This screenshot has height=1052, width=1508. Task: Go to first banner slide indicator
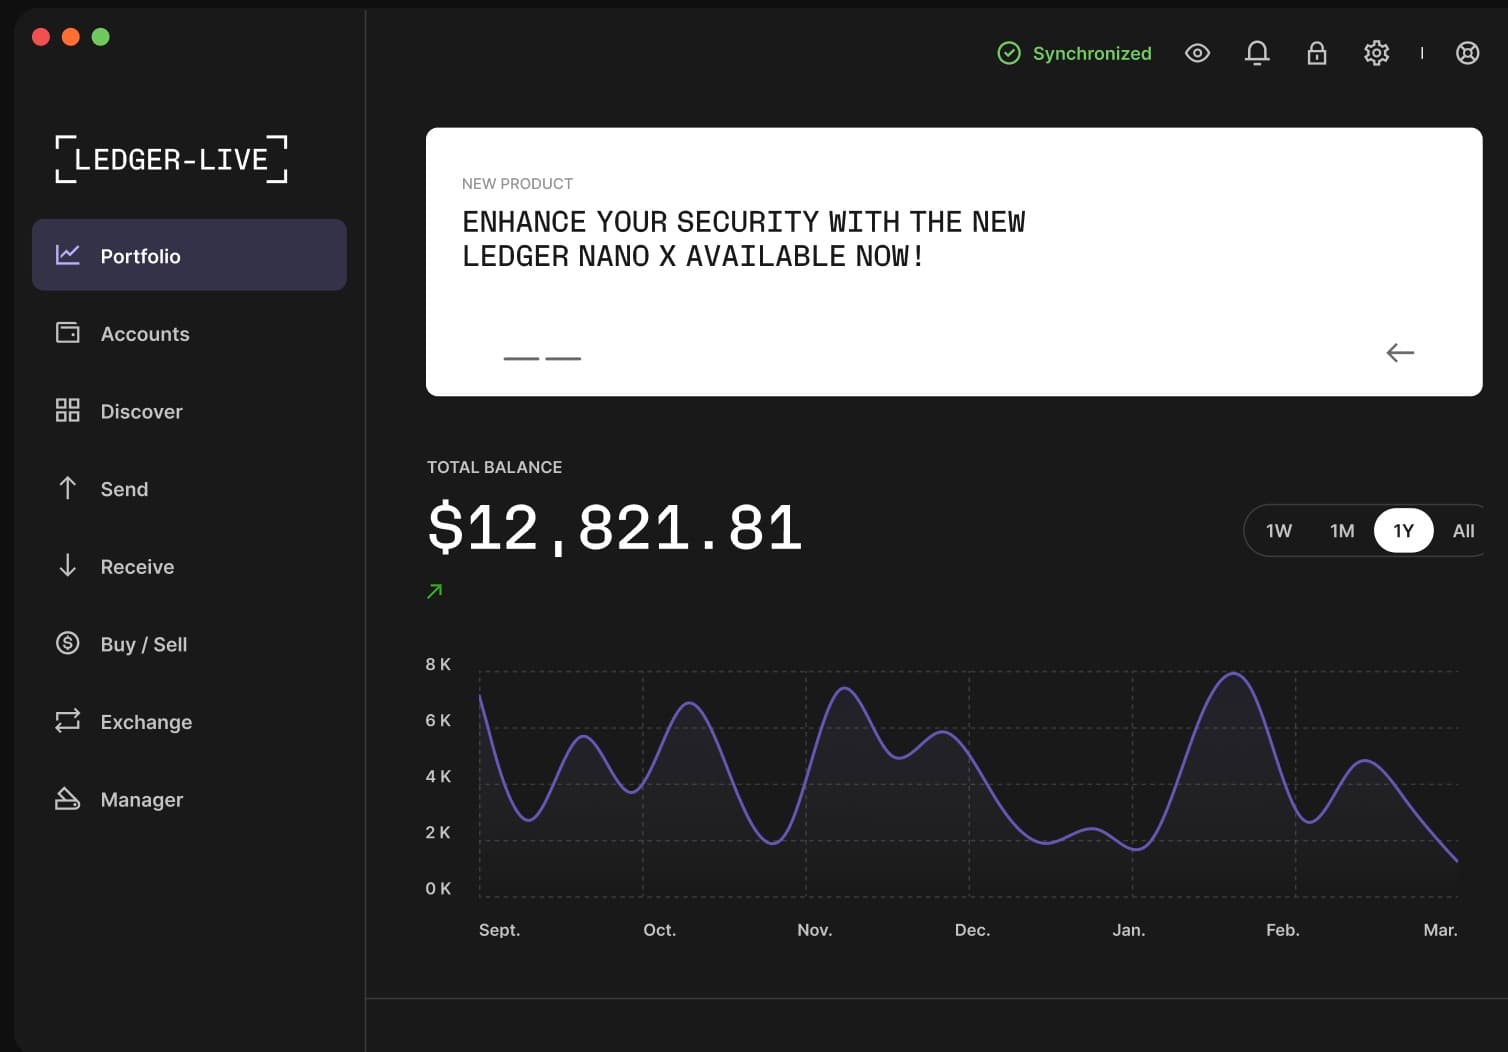point(521,358)
